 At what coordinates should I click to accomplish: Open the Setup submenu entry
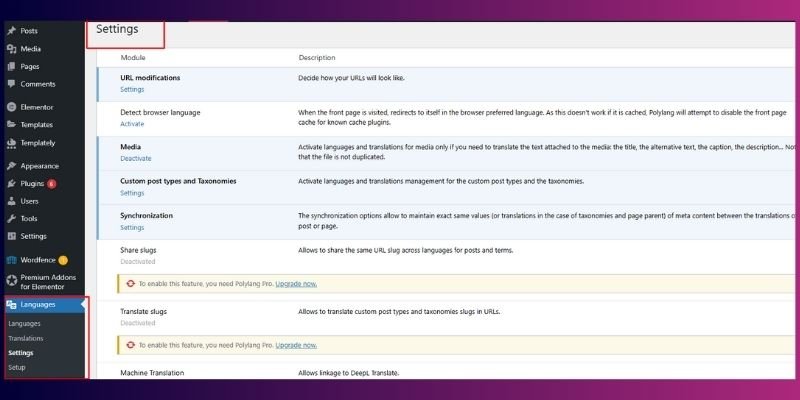16,367
